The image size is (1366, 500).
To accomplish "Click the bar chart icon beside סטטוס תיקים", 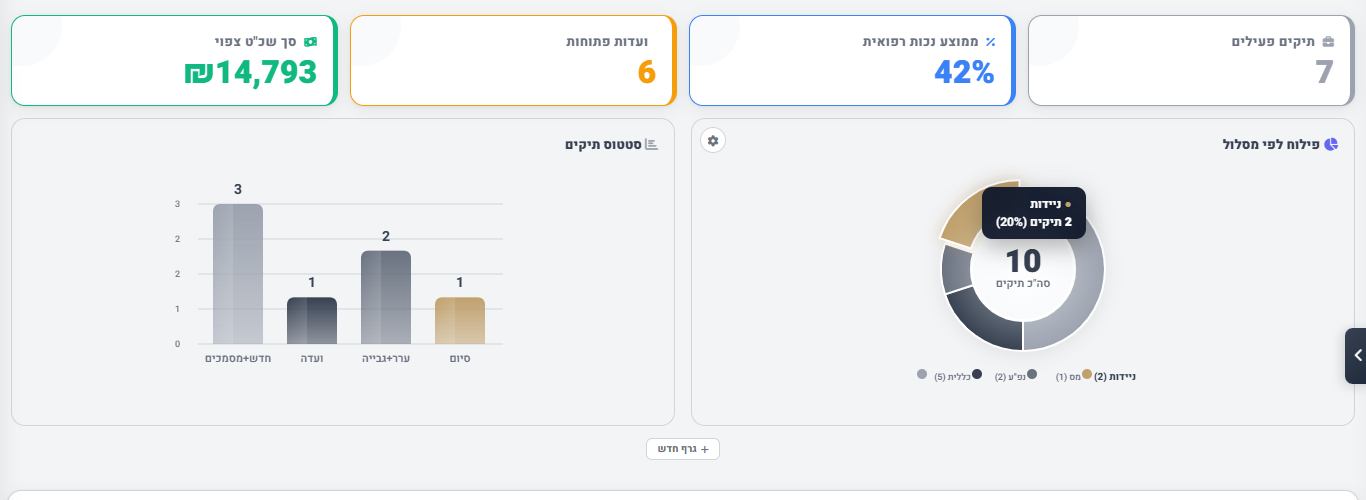I will 652,145.
